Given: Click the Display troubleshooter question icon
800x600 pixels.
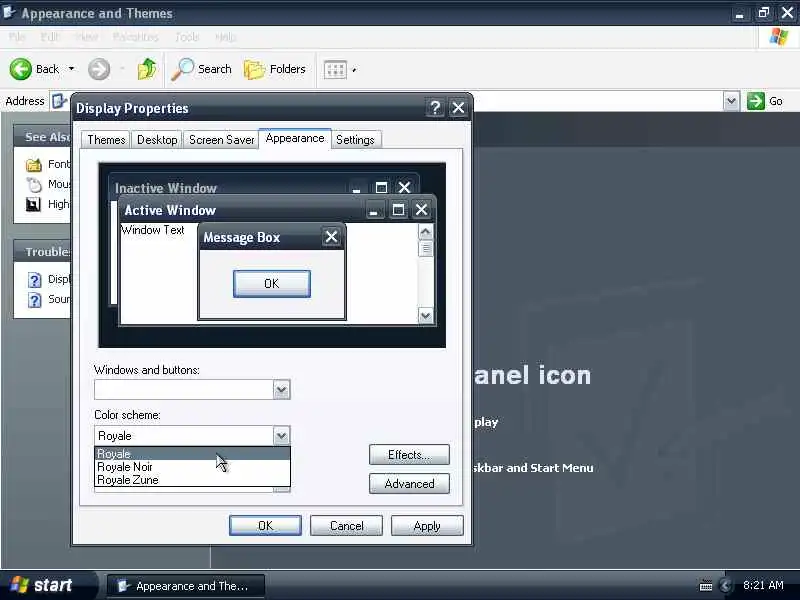Looking at the screenshot, I should [34, 280].
